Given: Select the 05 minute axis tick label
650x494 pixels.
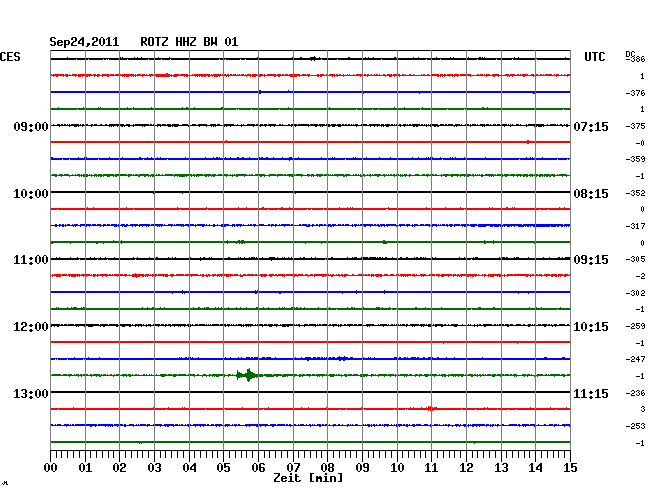Looking at the screenshot, I should 223,468.
